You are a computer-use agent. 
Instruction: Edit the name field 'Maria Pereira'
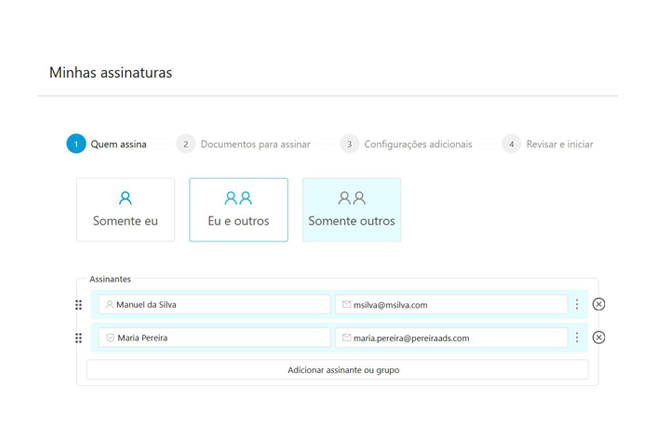220,338
